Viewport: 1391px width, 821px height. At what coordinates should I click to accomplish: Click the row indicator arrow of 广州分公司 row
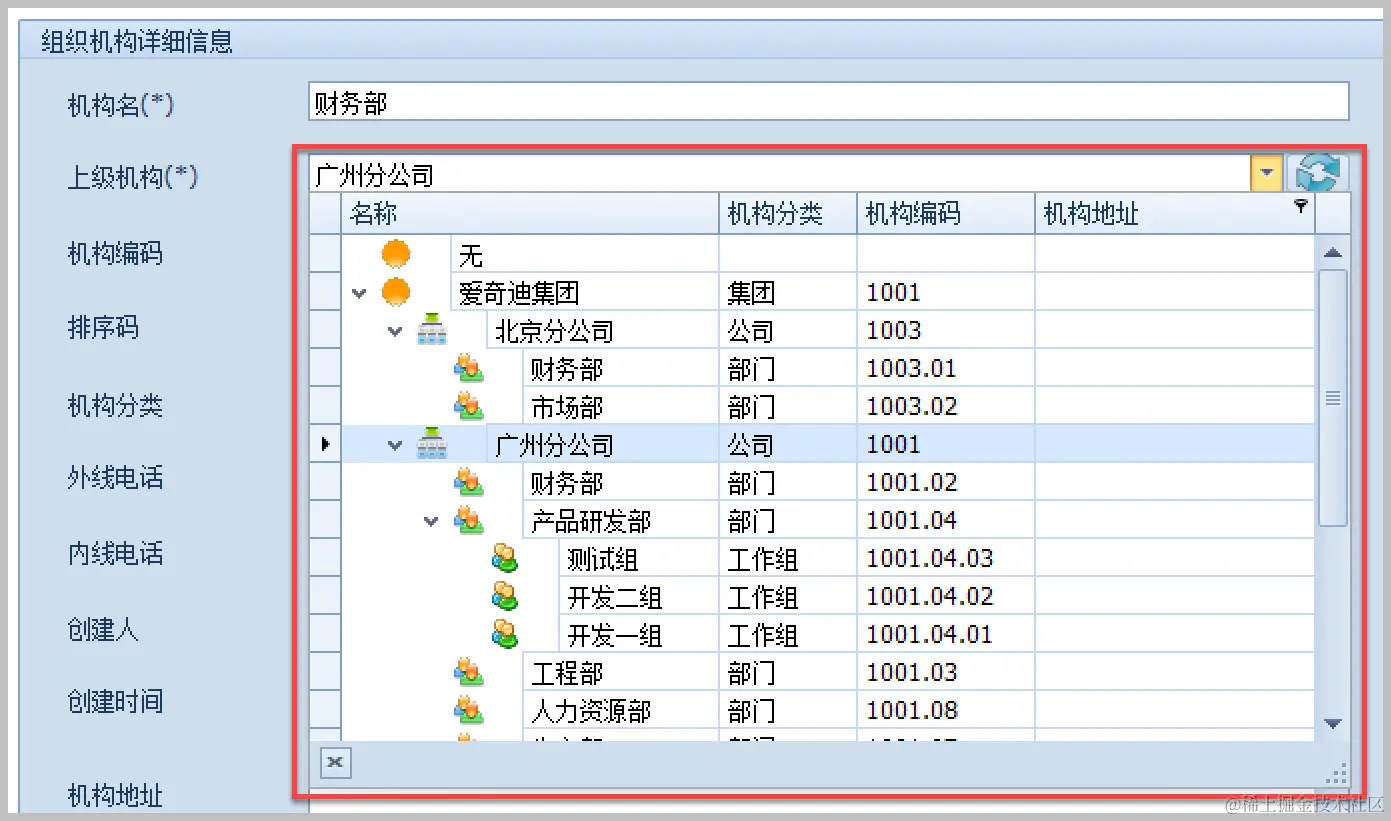(x=325, y=444)
